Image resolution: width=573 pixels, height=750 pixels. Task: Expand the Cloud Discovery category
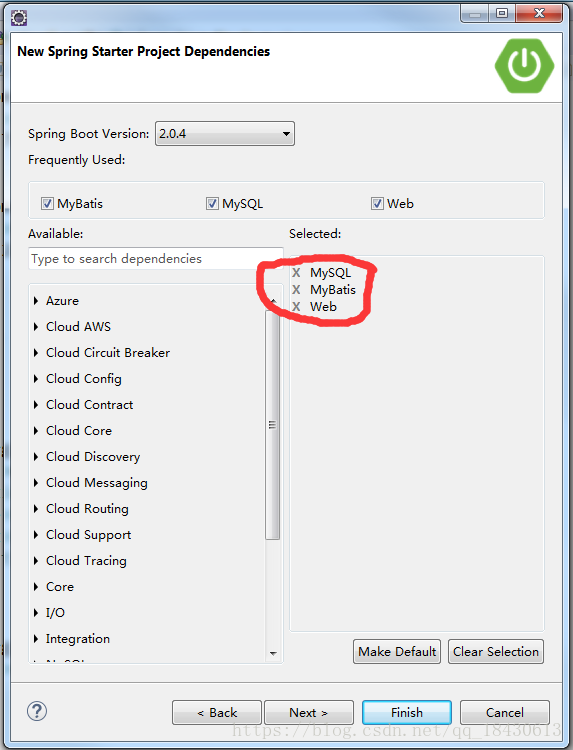tap(36, 457)
